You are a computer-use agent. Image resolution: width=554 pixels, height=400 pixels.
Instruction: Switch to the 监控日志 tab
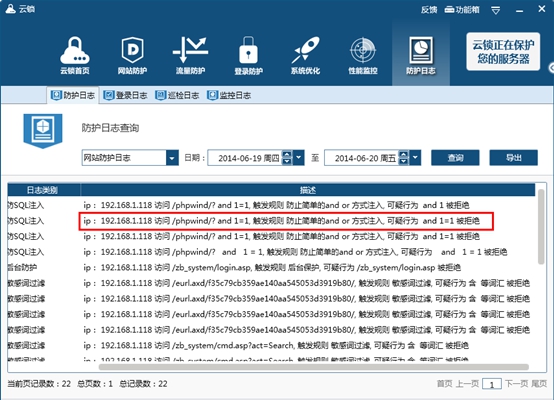[229, 95]
